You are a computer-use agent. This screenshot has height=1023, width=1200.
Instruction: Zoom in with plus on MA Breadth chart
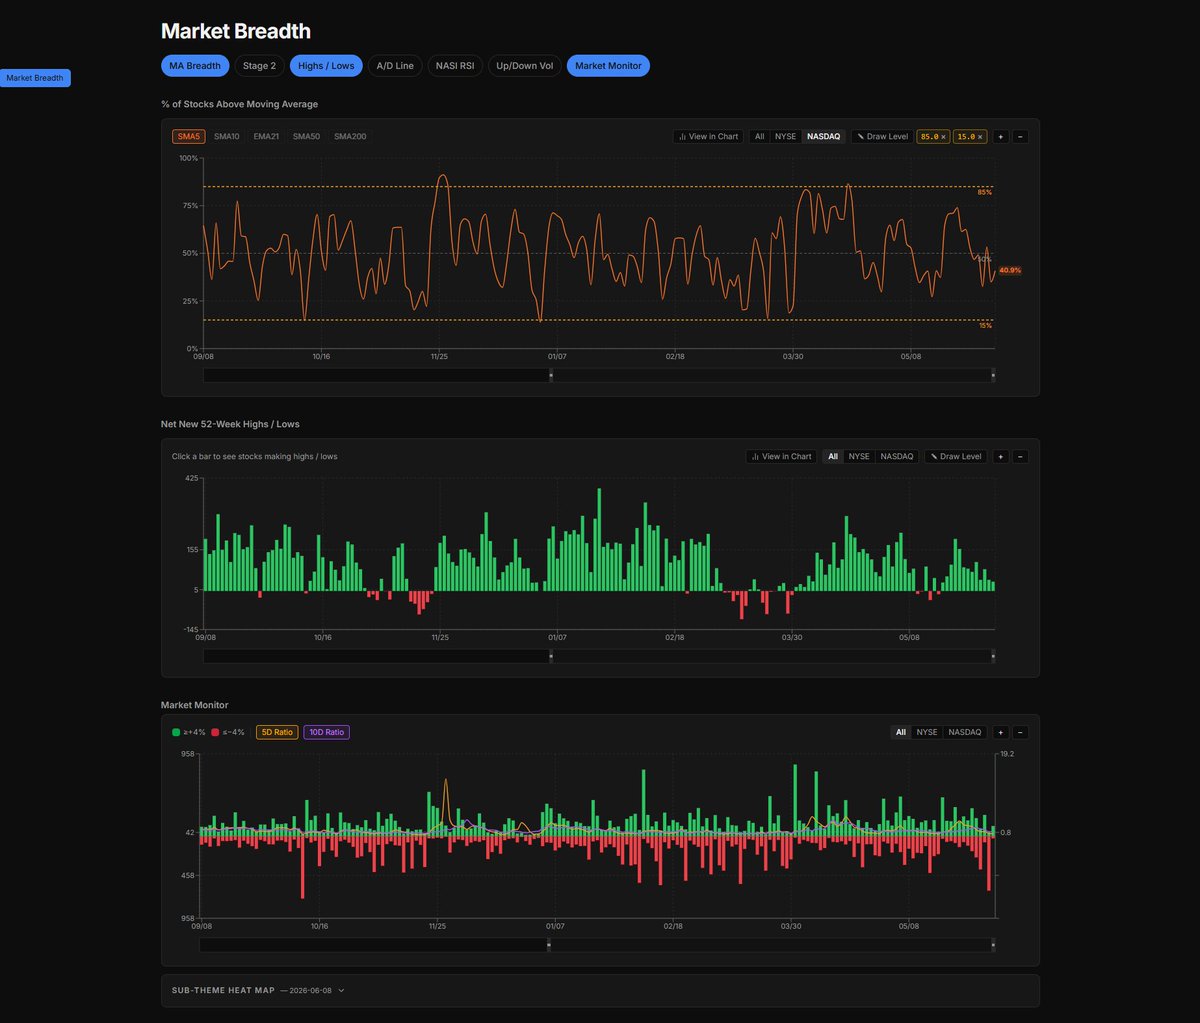click(1001, 136)
